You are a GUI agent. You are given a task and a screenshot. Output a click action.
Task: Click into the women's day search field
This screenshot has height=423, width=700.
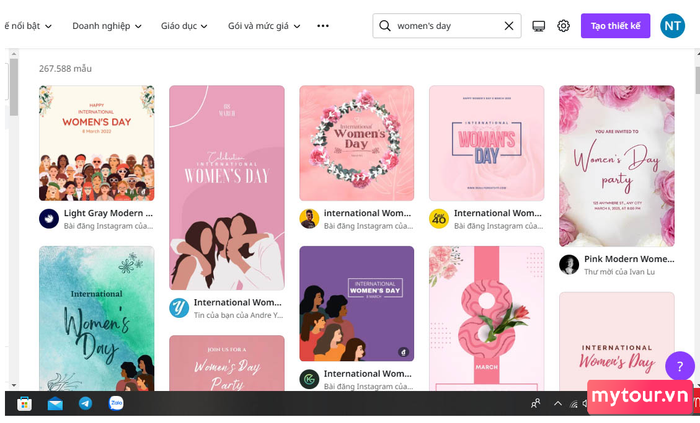(x=445, y=26)
